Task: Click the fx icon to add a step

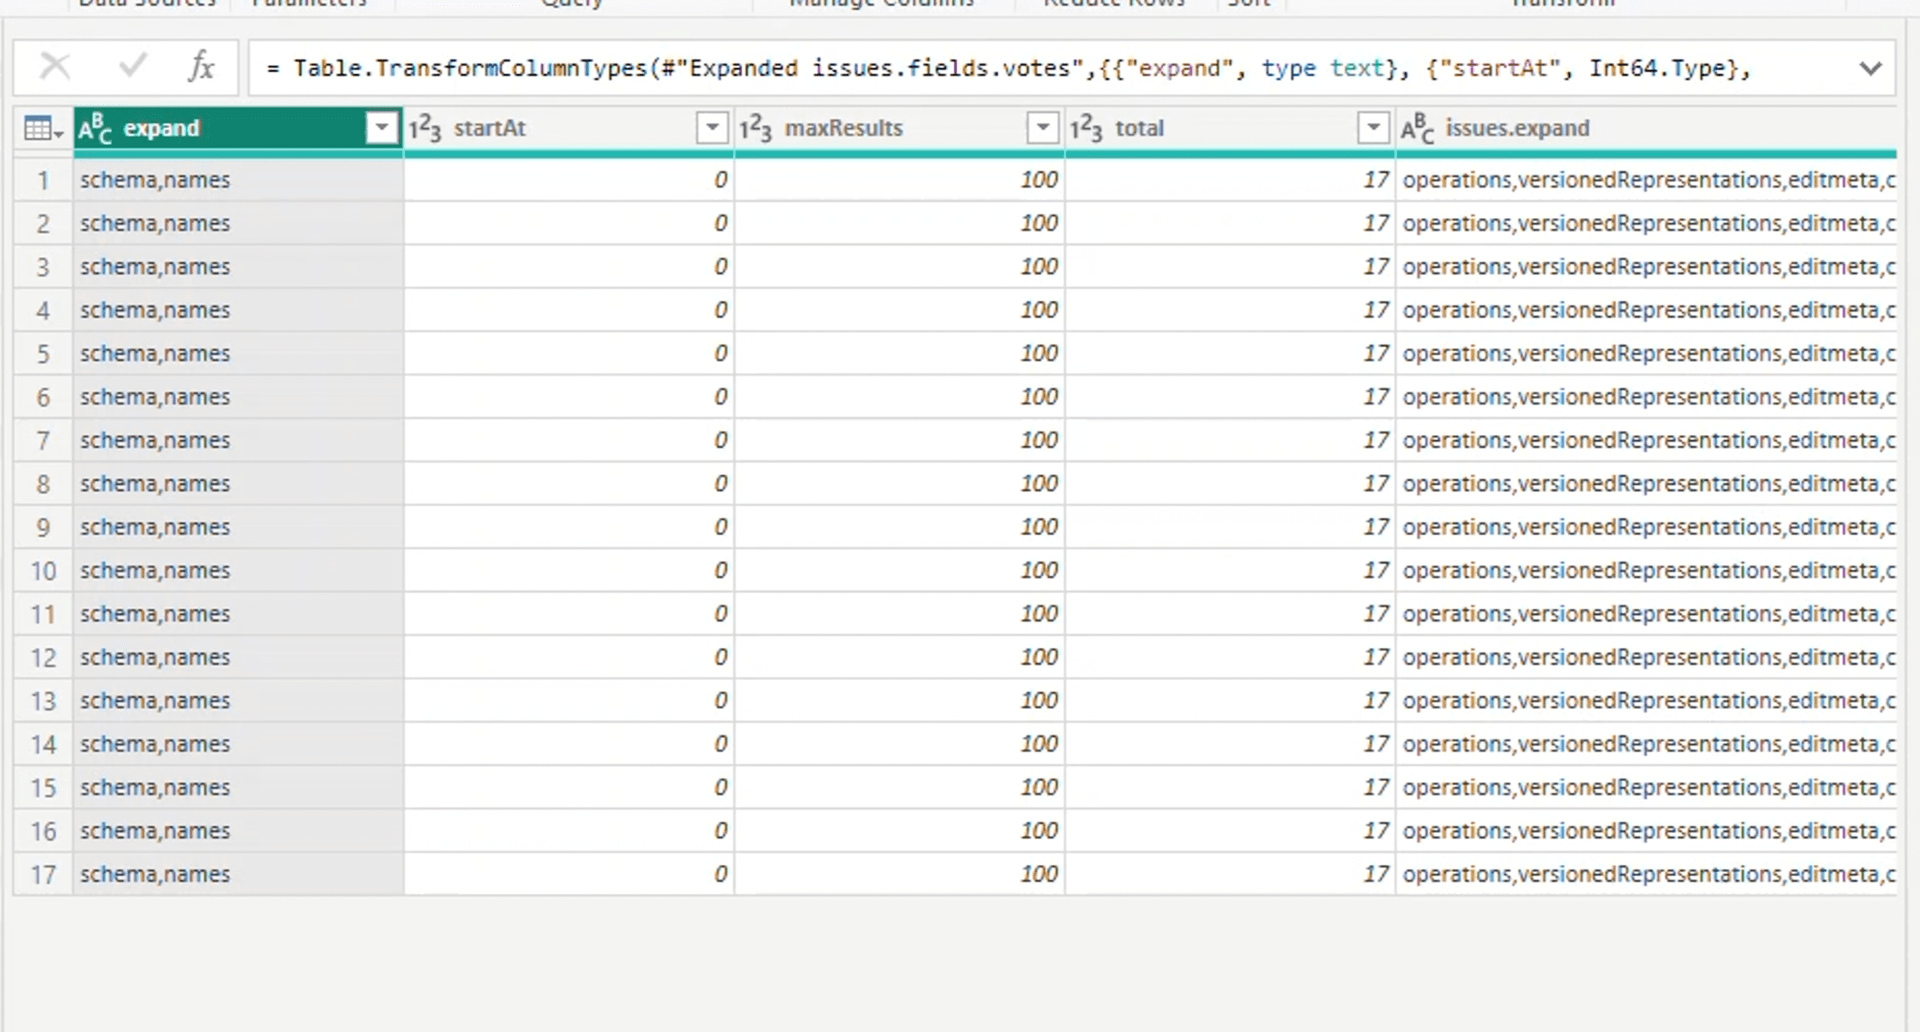Action: (x=202, y=67)
